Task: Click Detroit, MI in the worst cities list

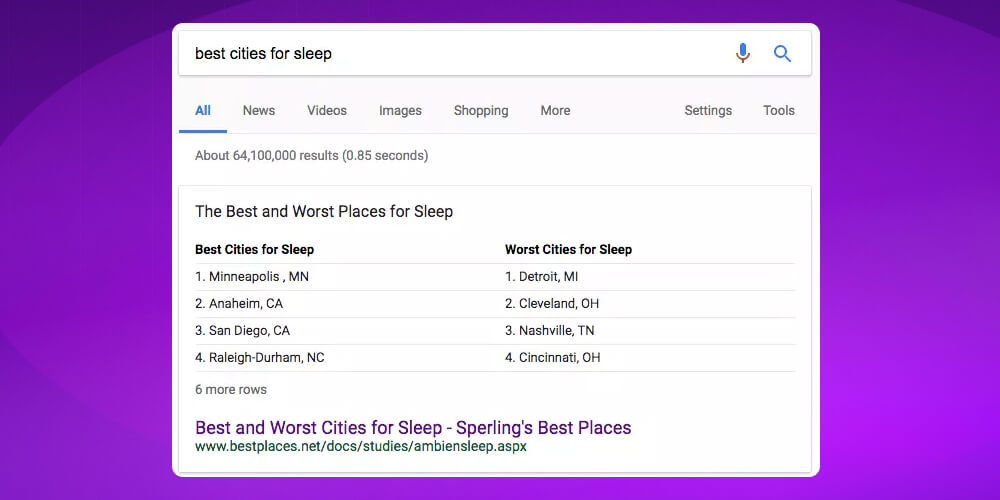Action: pos(541,276)
